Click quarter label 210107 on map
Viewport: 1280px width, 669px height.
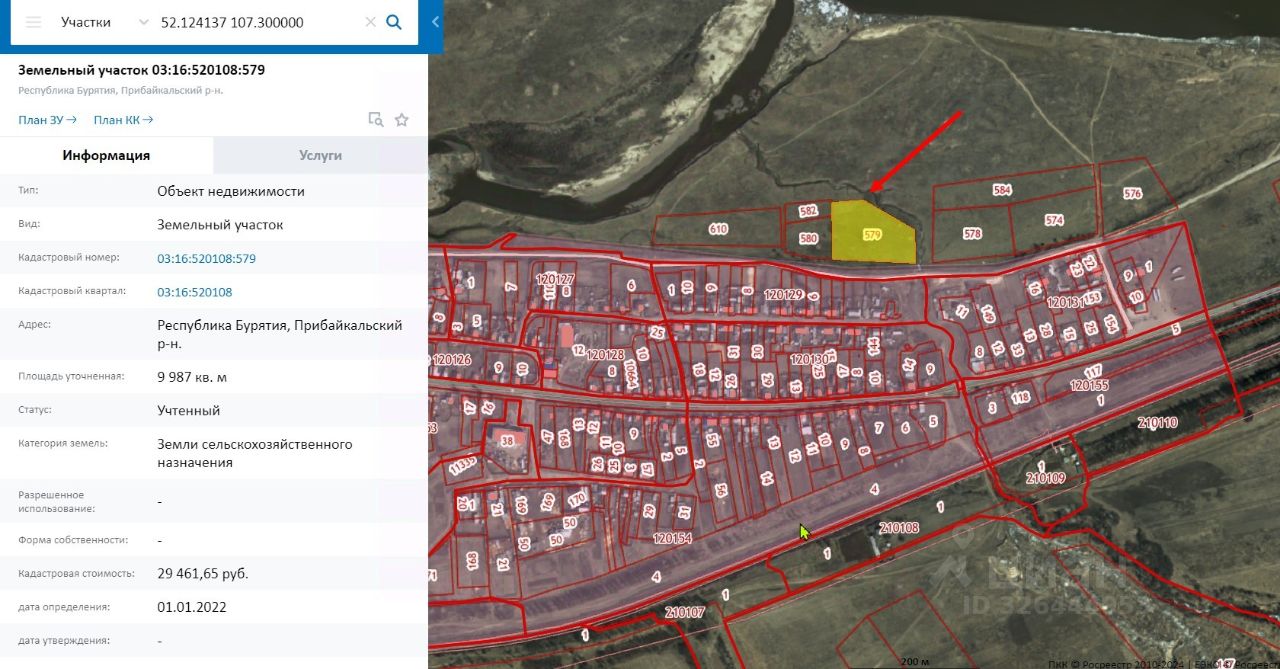(684, 612)
